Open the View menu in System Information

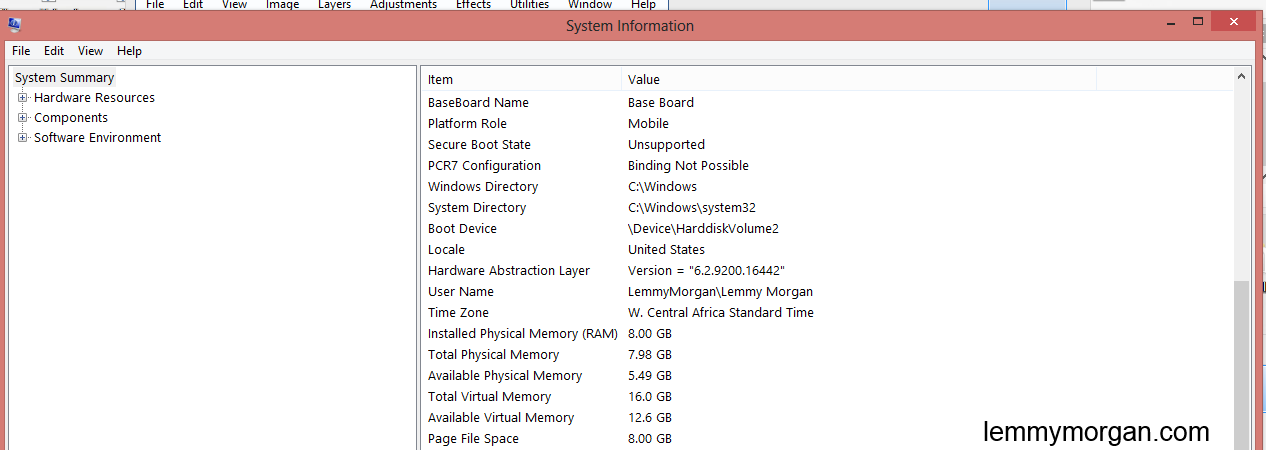click(x=90, y=51)
